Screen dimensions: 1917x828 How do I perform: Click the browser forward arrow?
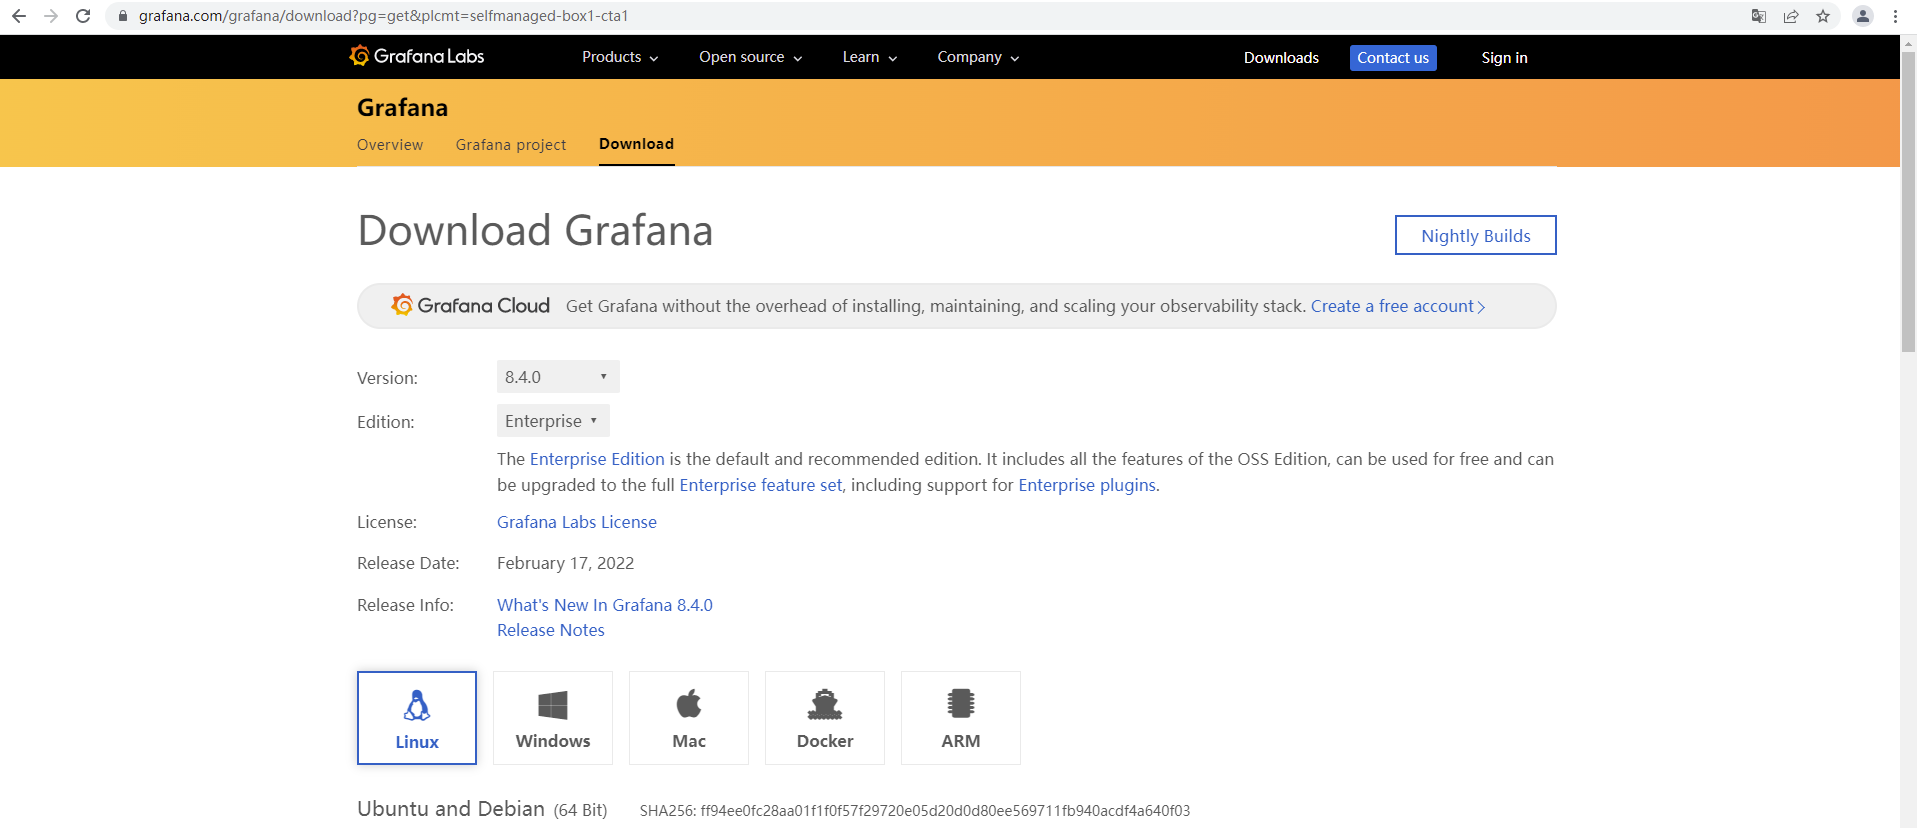pyautogui.click(x=51, y=16)
